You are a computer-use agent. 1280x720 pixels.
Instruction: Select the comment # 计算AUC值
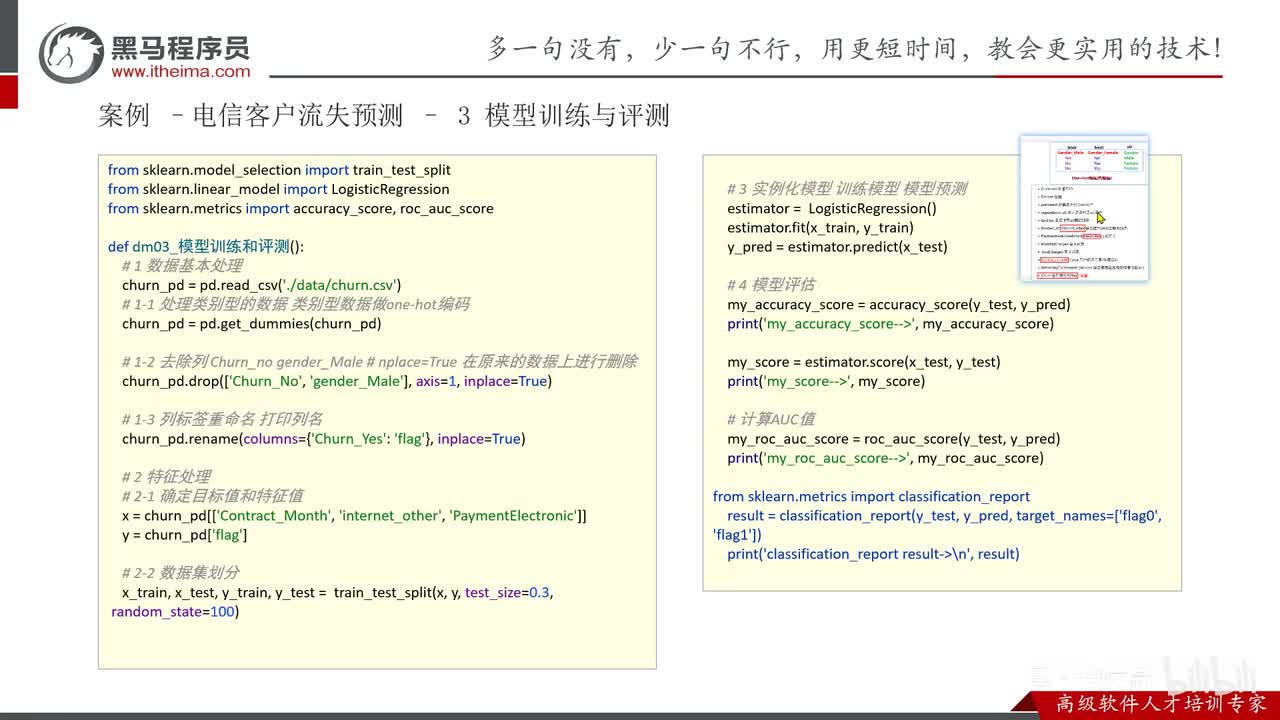[x=771, y=419]
